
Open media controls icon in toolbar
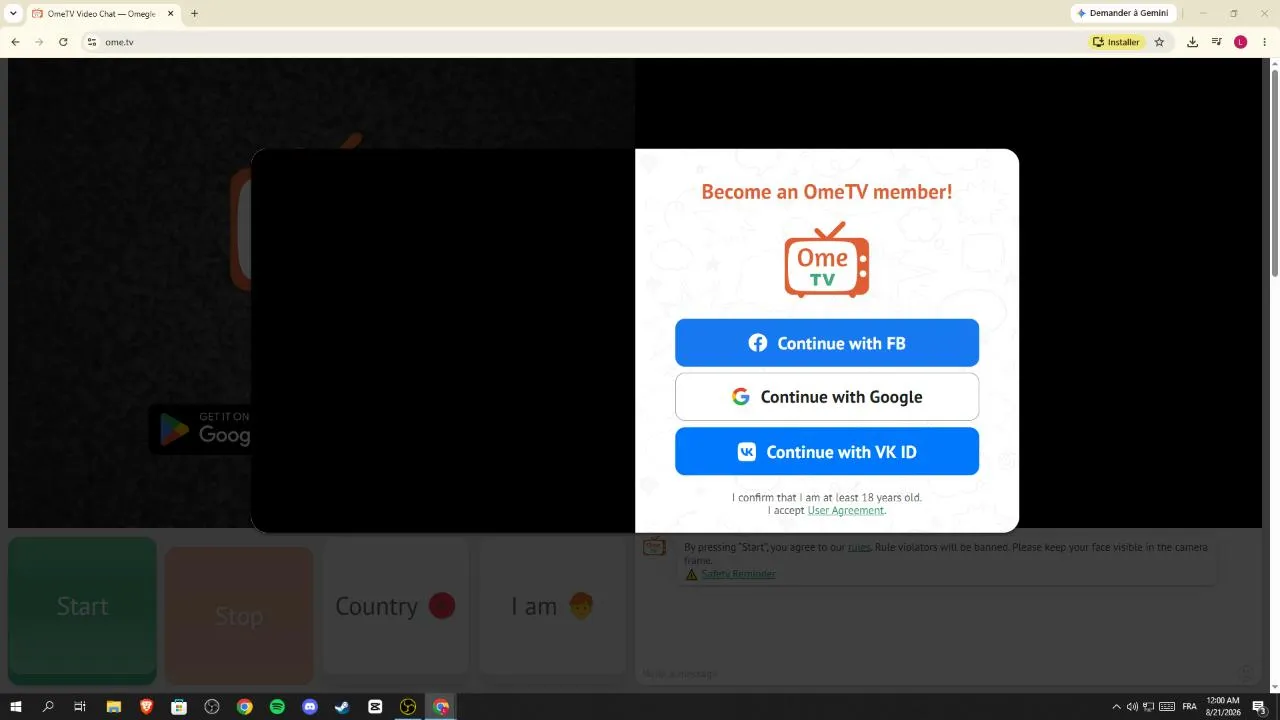pyautogui.click(x=1216, y=42)
